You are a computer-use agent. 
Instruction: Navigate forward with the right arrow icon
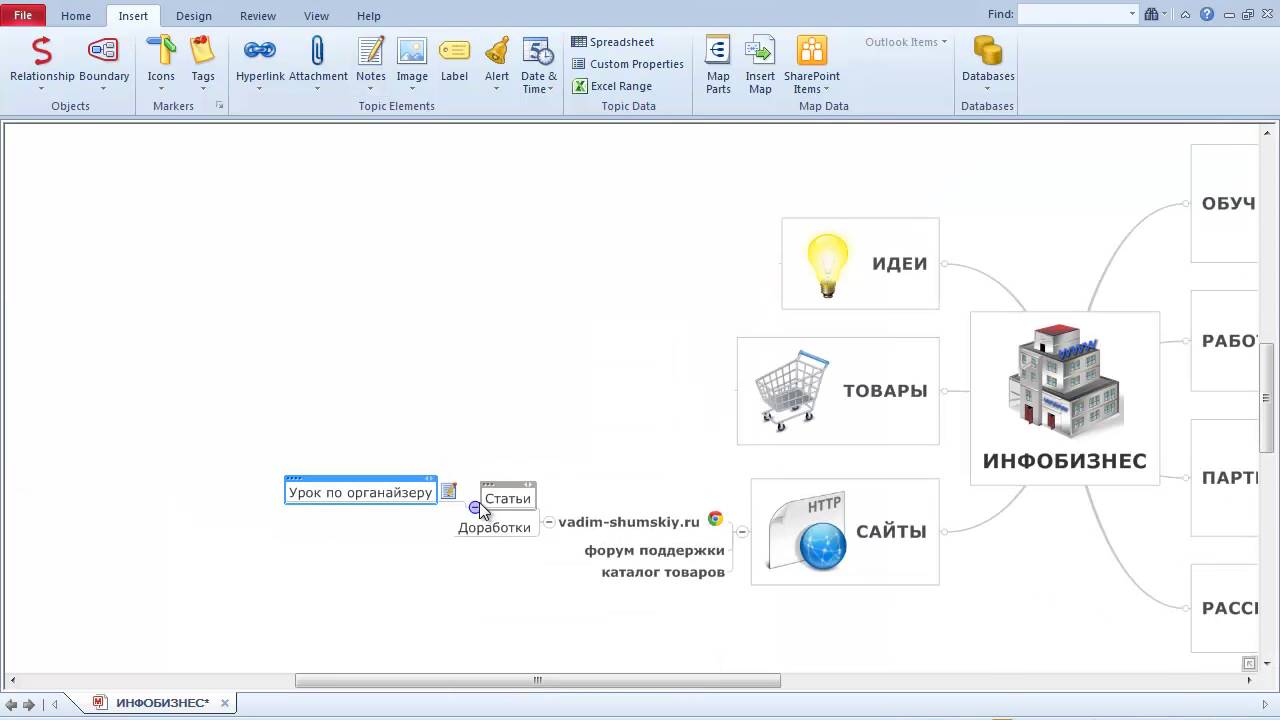pyautogui.click(x=29, y=704)
